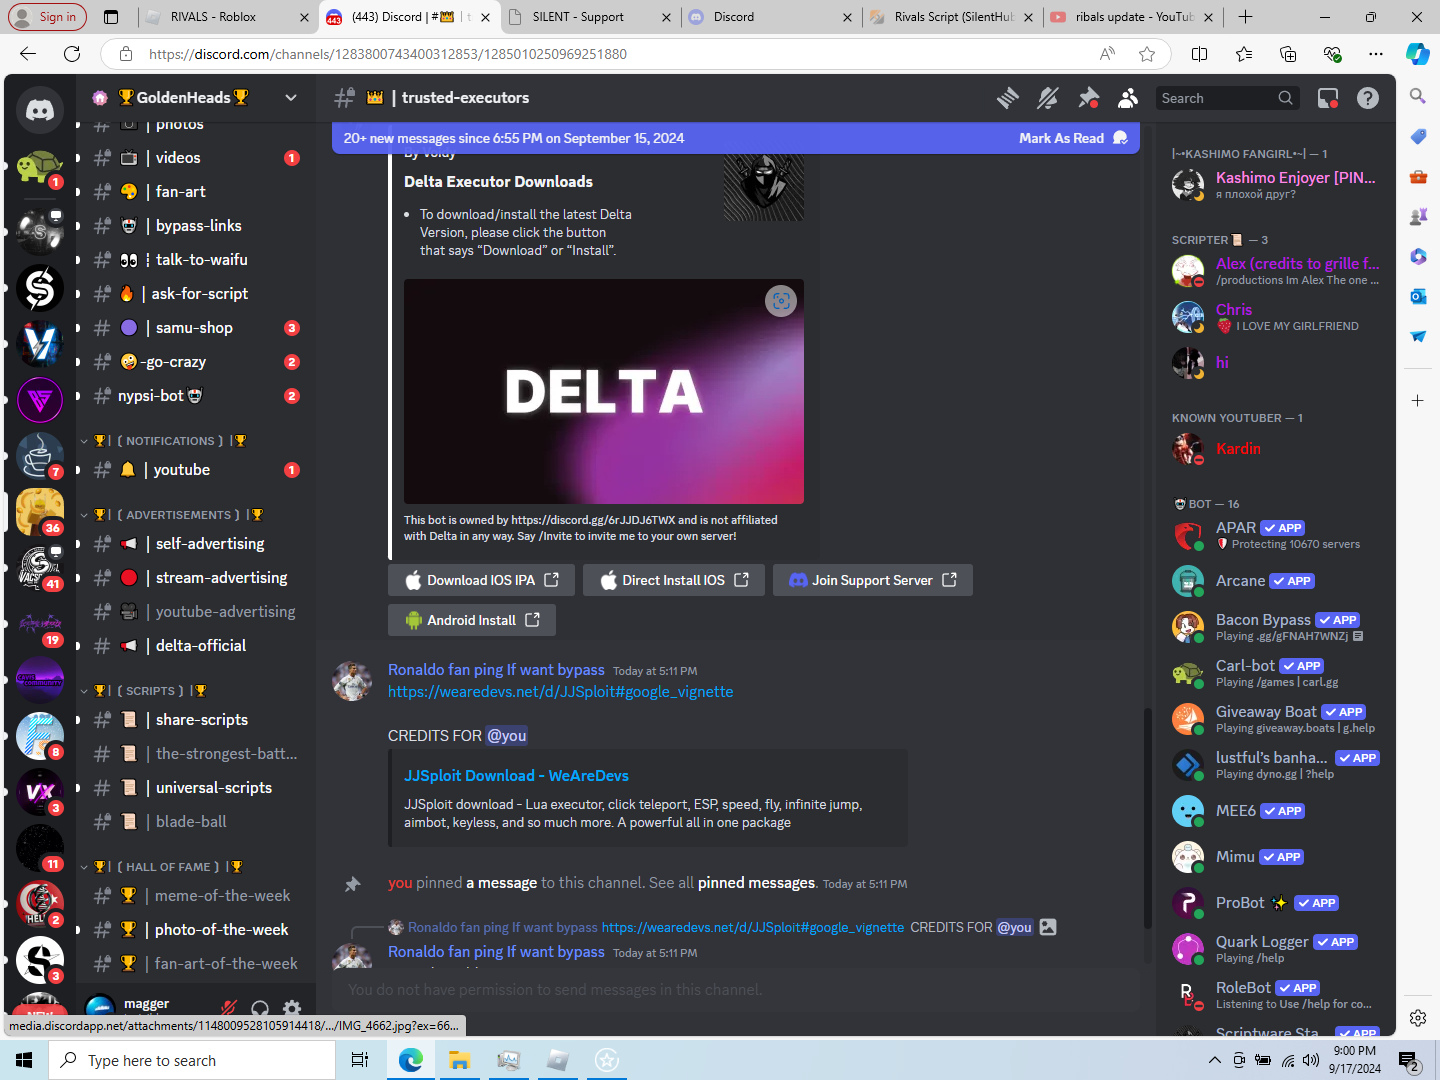Click the Chris member entry

click(1277, 317)
